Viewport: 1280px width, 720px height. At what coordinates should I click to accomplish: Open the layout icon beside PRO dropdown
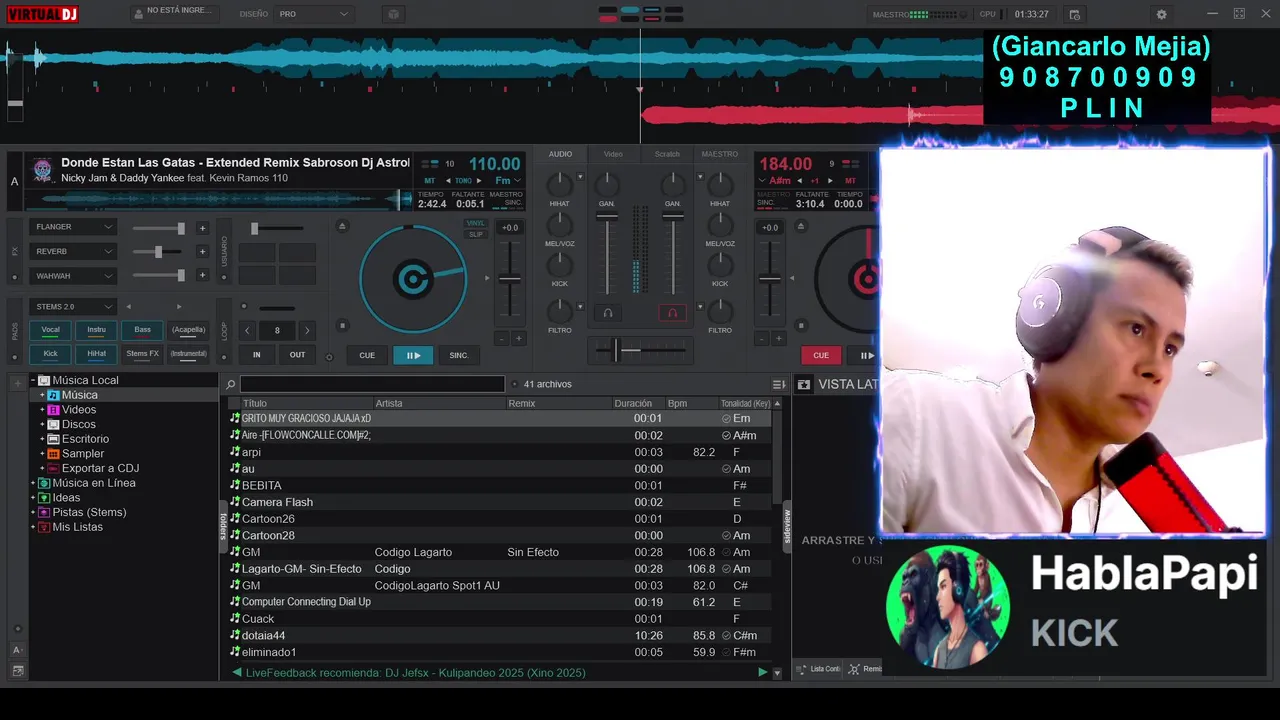point(393,14)
